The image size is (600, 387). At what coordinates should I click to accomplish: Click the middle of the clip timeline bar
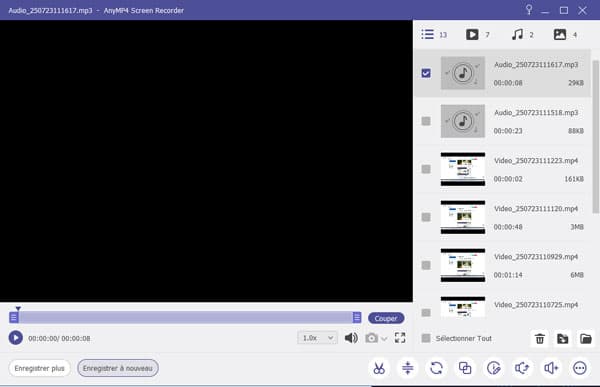(185, 317)
